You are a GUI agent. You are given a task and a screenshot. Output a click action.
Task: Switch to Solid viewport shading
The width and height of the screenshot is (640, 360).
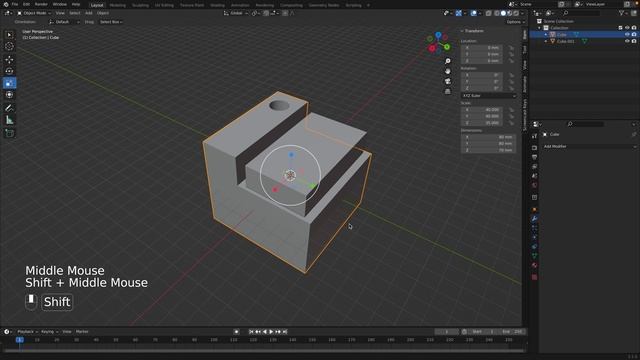point(503,13)
